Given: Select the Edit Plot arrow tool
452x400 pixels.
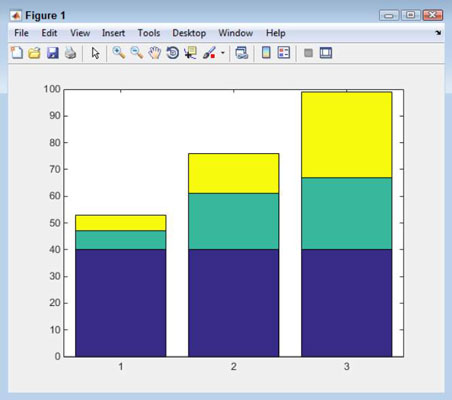Looking at the screenshot, I should click(95, 53).
